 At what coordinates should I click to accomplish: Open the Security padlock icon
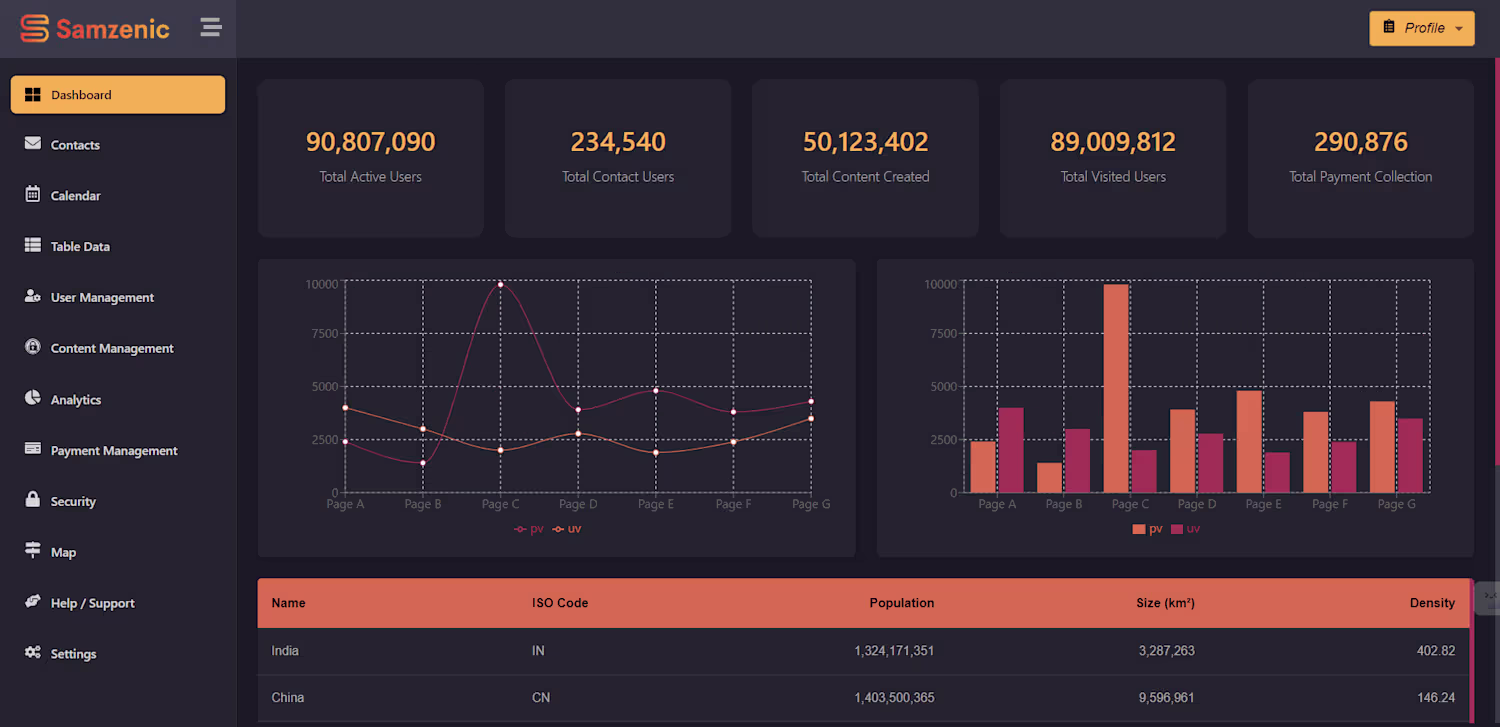coord(33,499)
